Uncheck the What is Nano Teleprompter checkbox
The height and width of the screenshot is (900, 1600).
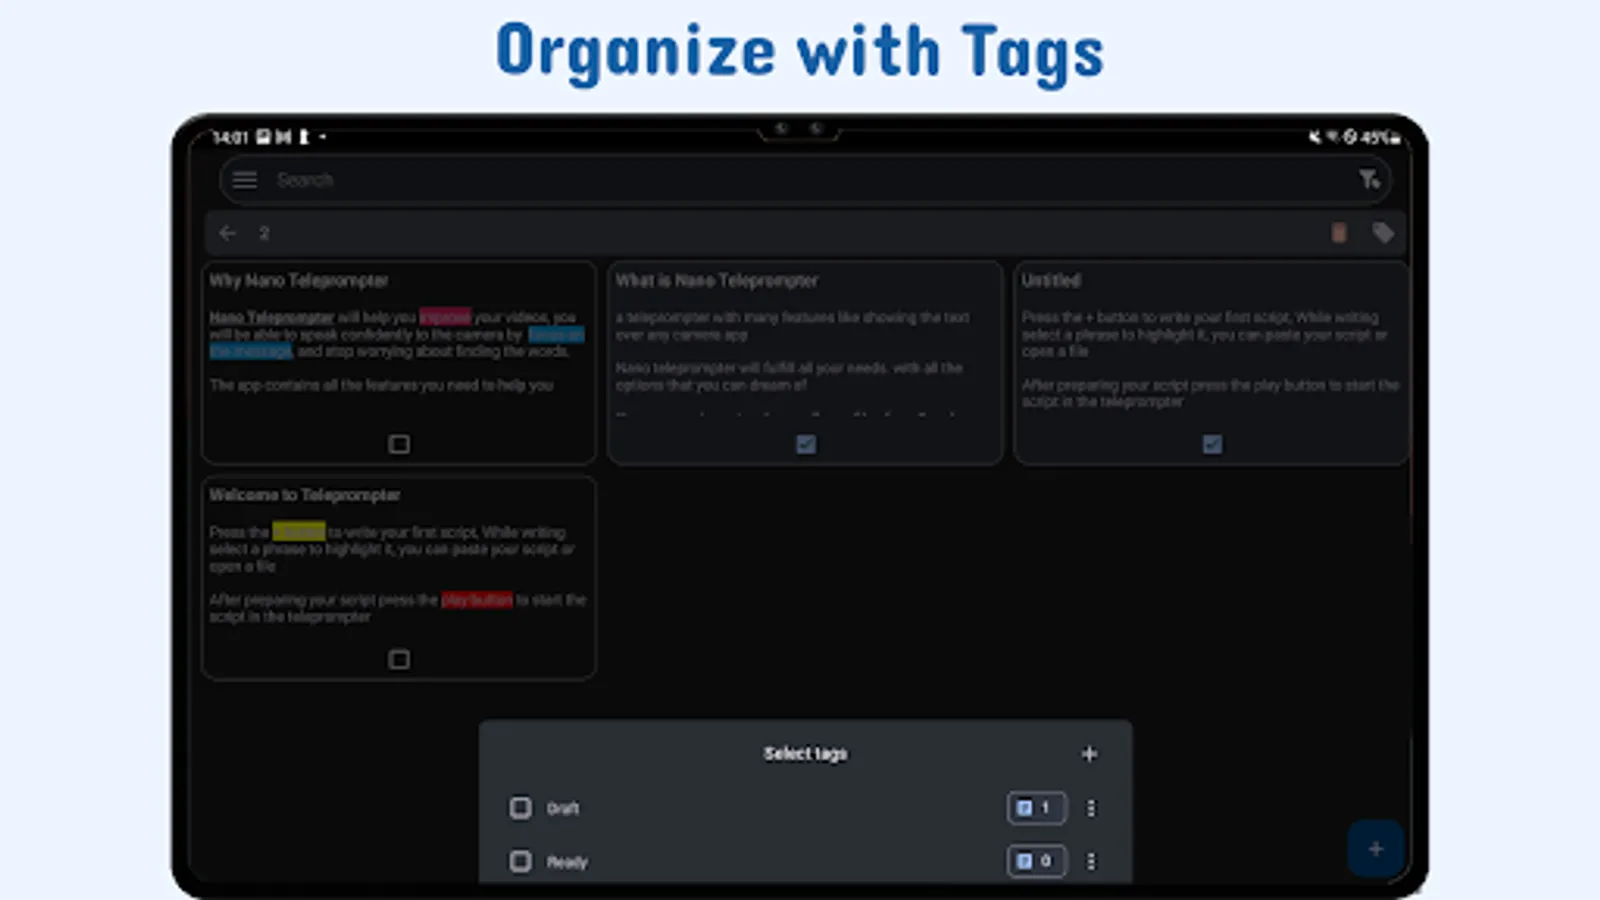click(x=806, y=444)
